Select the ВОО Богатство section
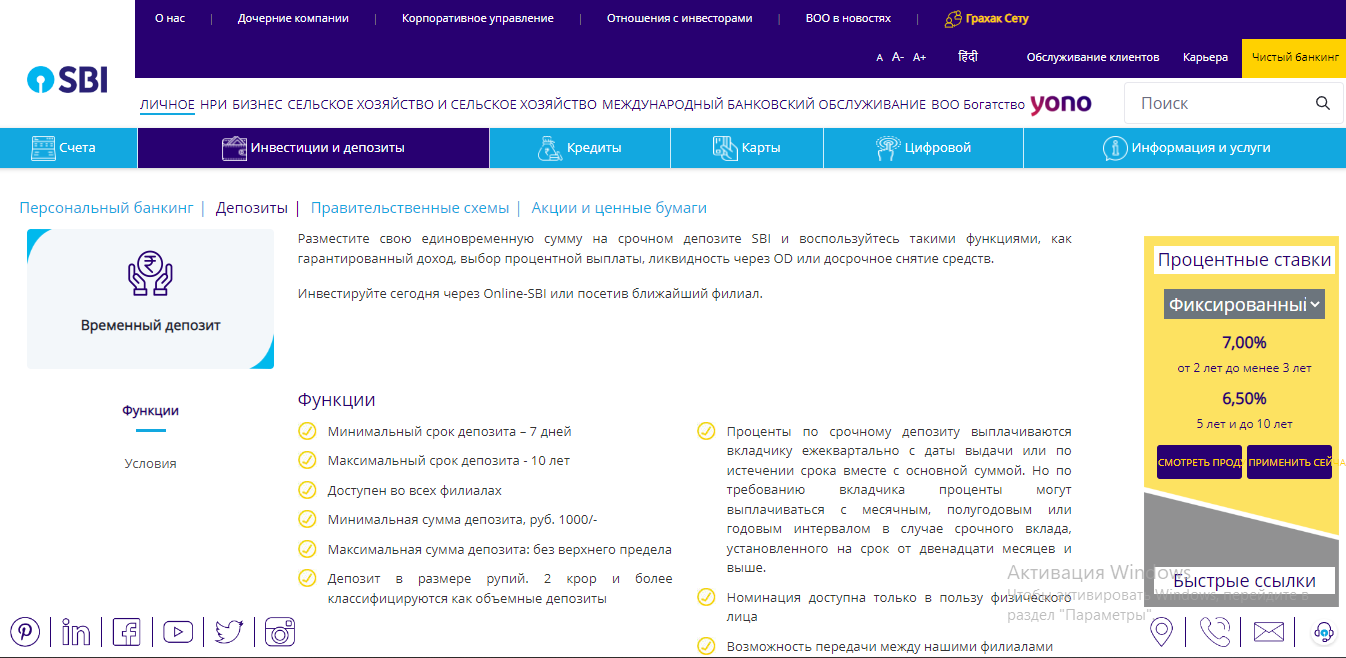 (x=978, y=104)
